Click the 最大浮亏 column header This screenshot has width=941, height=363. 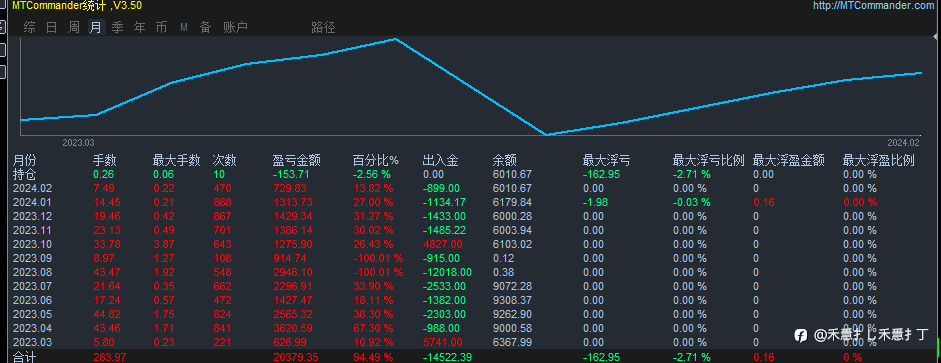(607, 160)
